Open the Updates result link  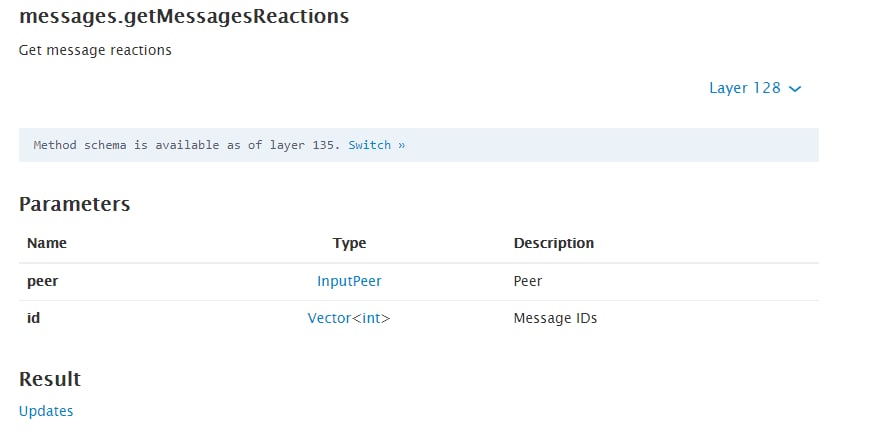point(46,411)
